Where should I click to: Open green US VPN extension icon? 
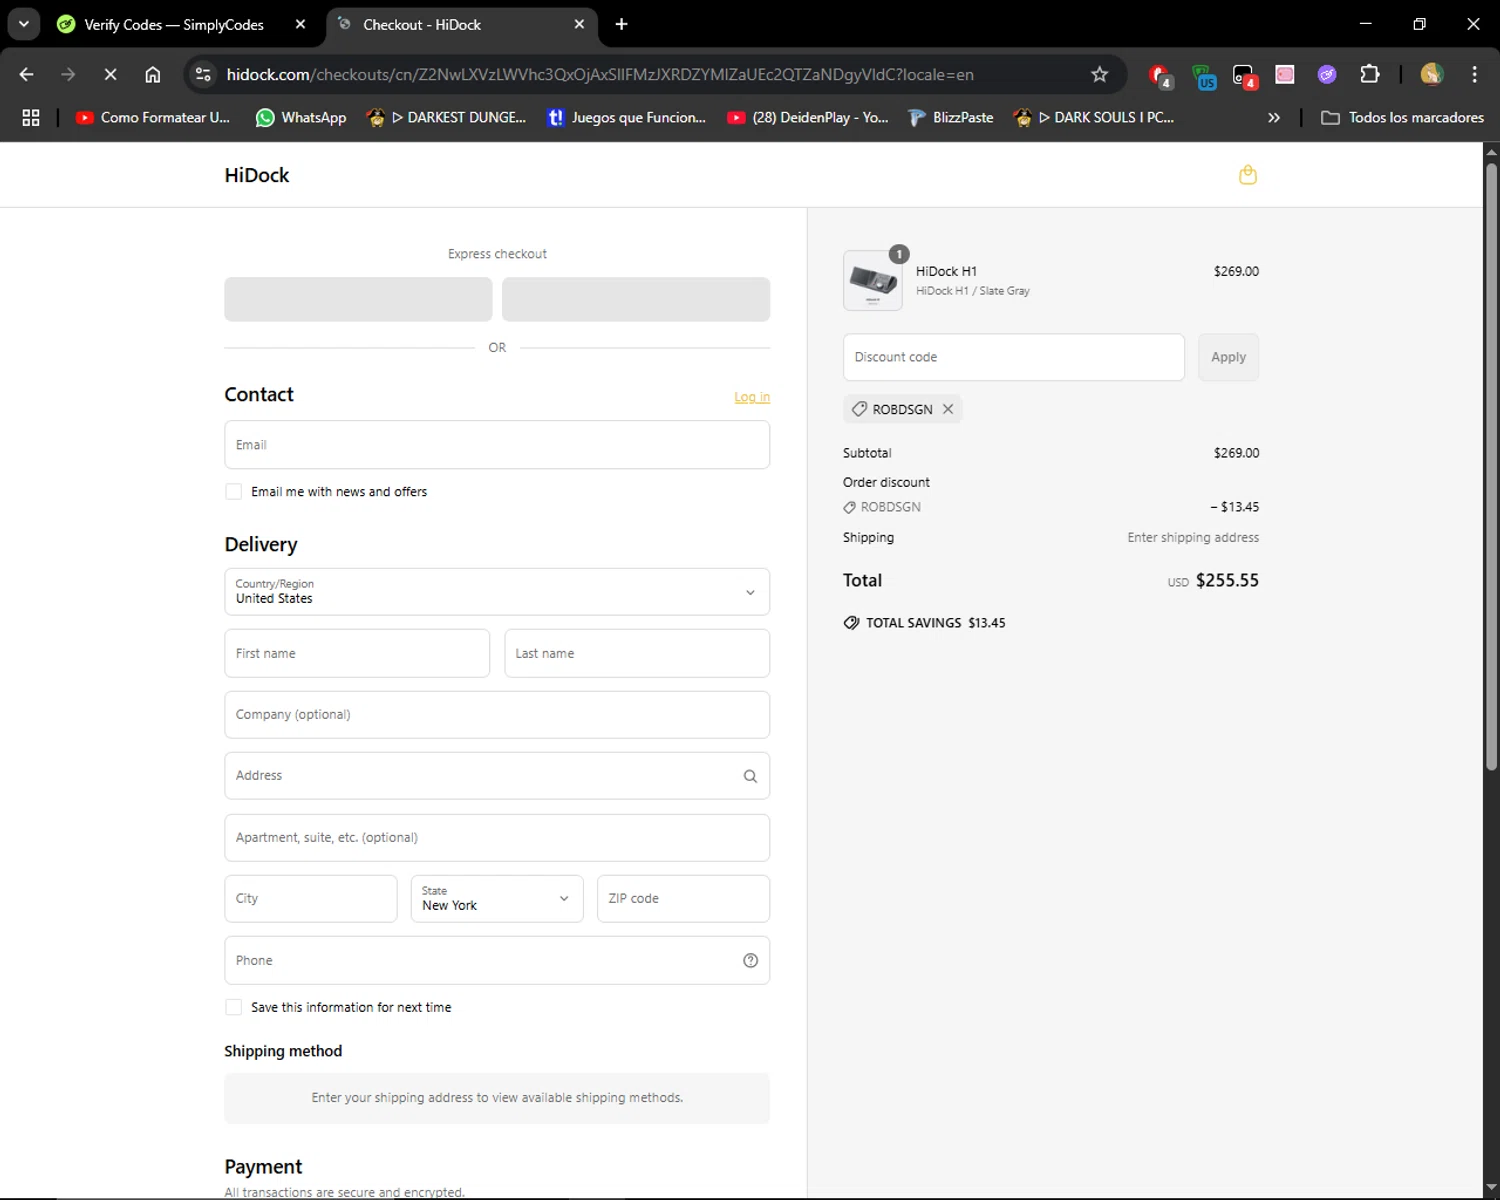1204,76
